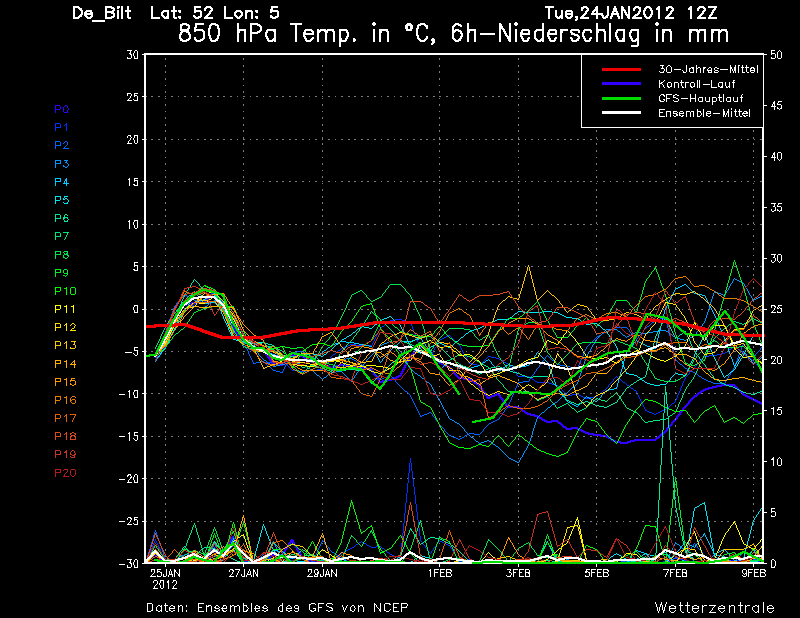
Task: Click the green GFS-Hauptlauf legend line
Action: tap(621, 98)
